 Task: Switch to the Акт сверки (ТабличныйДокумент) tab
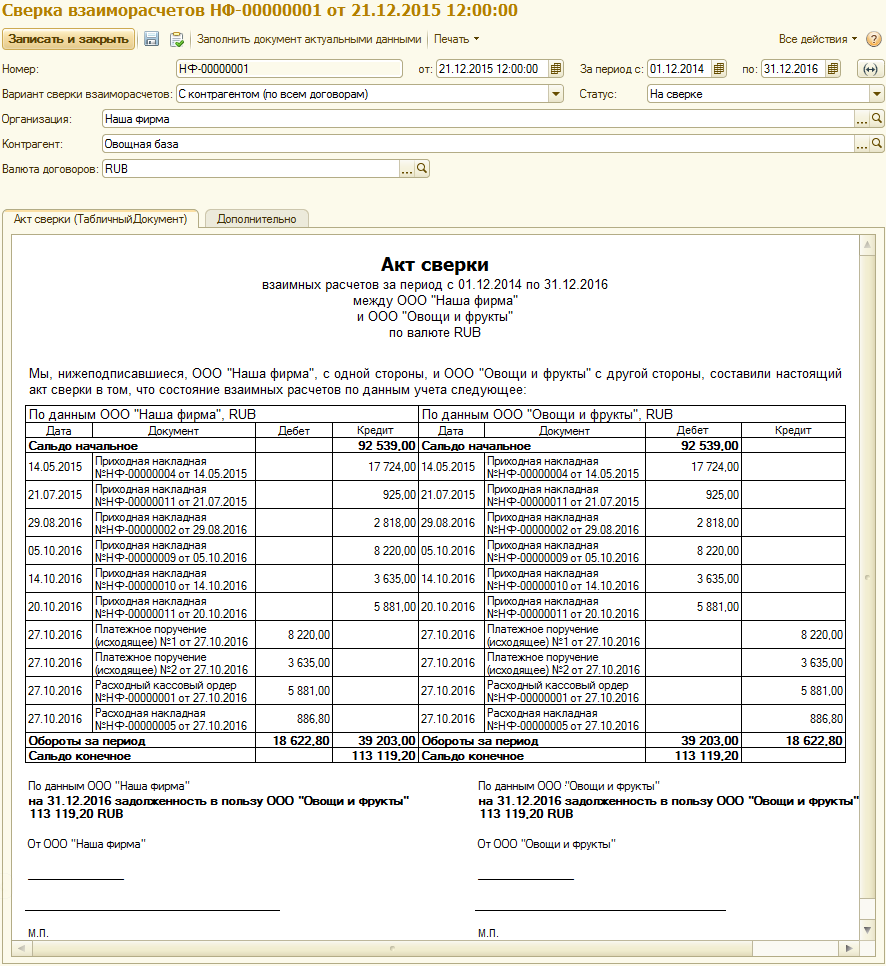(100, 219)
